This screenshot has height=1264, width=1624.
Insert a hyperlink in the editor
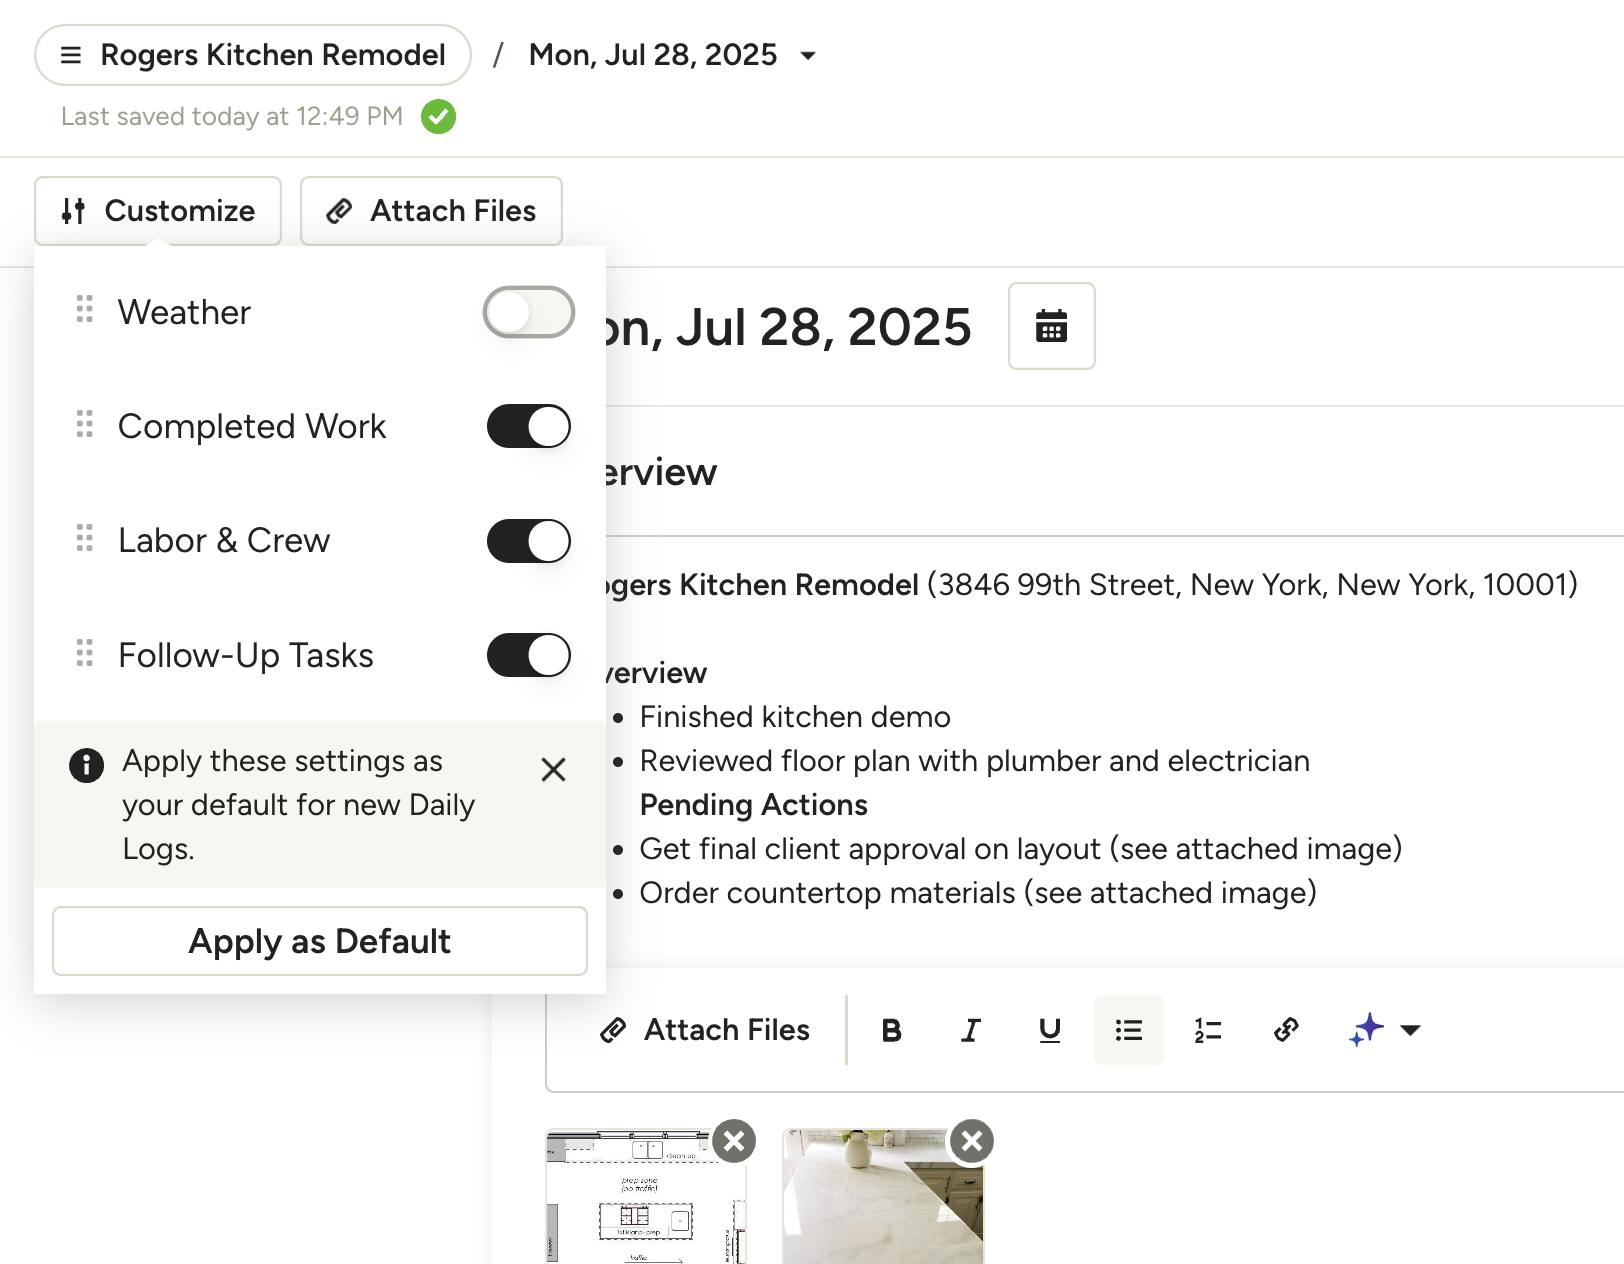click(x=1286, y=1030)
